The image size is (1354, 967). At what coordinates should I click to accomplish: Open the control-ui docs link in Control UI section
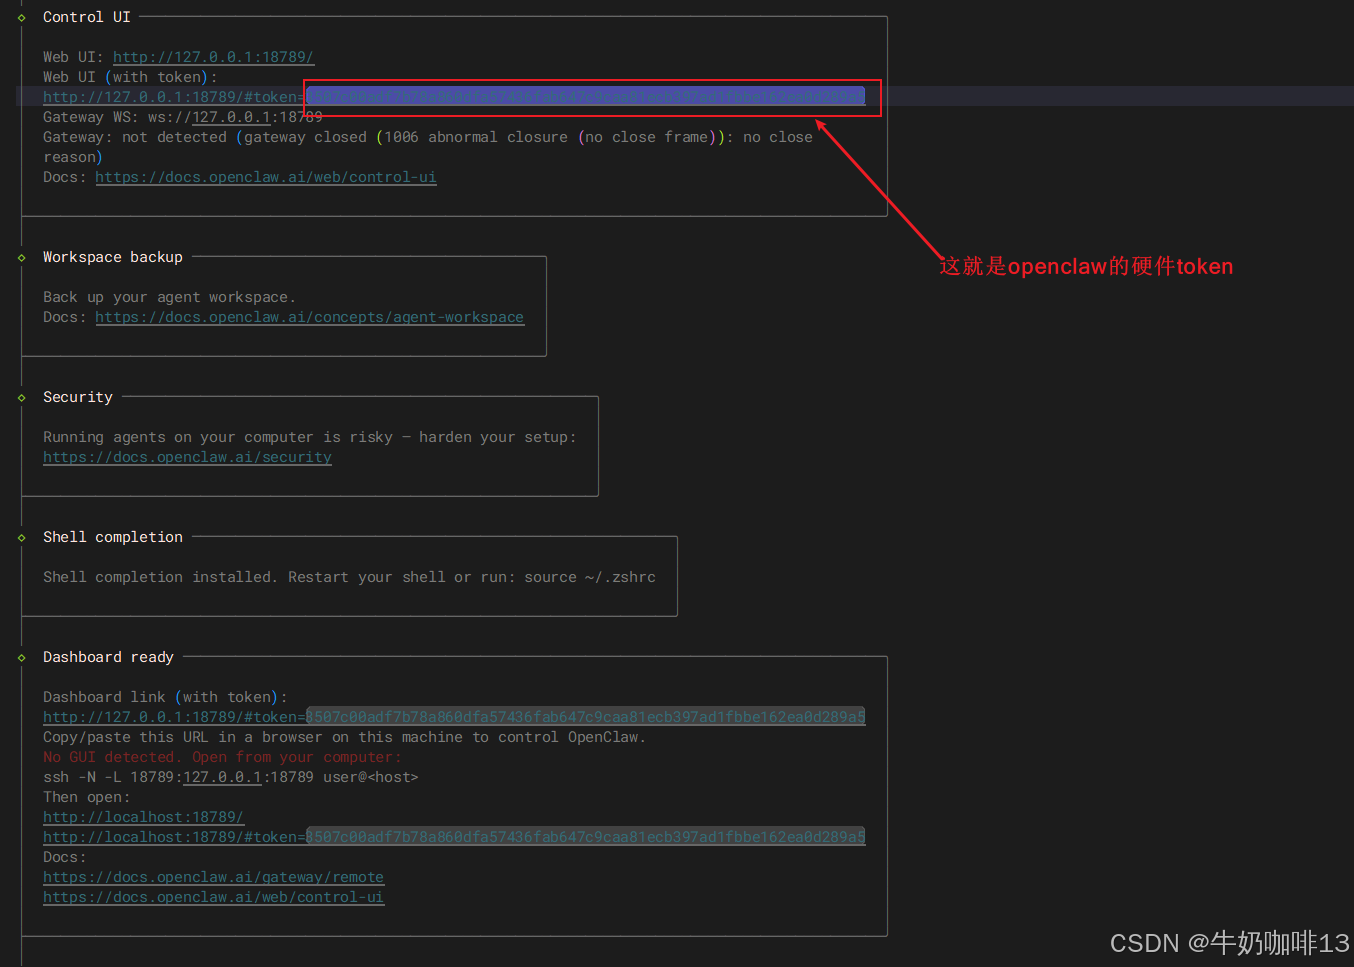(x=266, y=177)
